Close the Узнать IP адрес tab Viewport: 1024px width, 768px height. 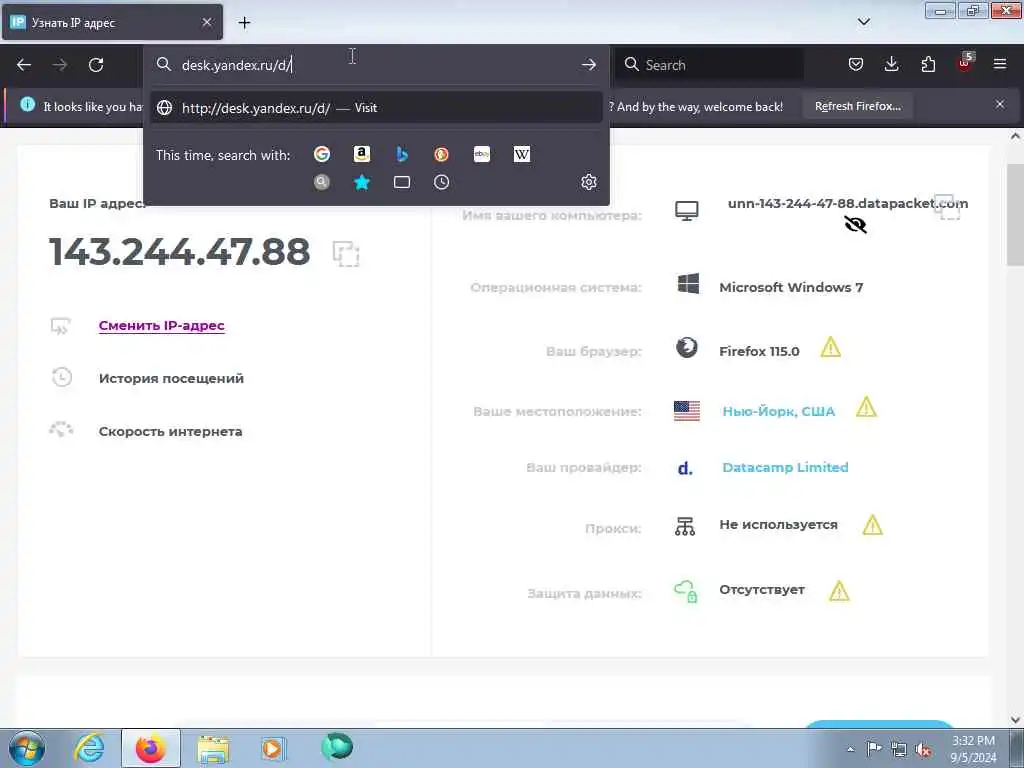[207, 22]
